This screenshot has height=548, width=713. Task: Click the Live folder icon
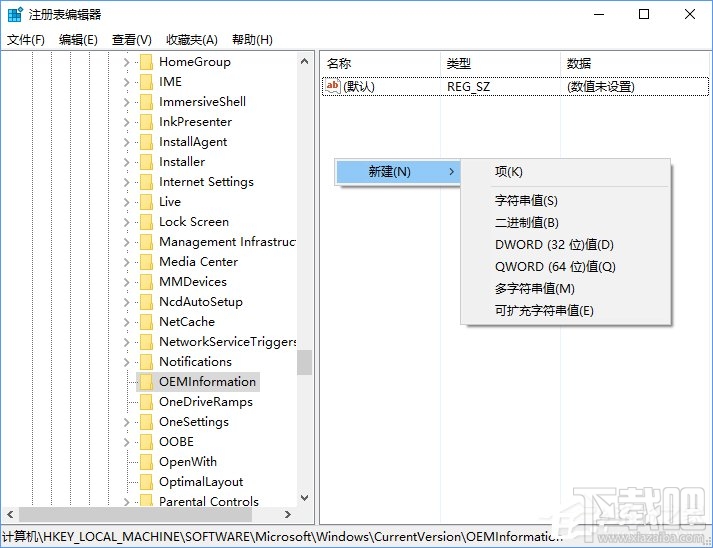click(x=146, y=202)
